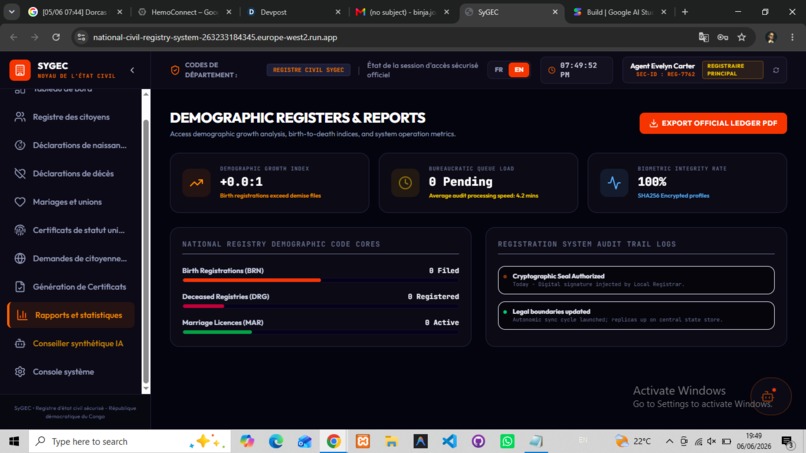Click the REGISTRE CIVIL SYGEC badge
This screenshot has width=806, height=453.
coord(308,69)
